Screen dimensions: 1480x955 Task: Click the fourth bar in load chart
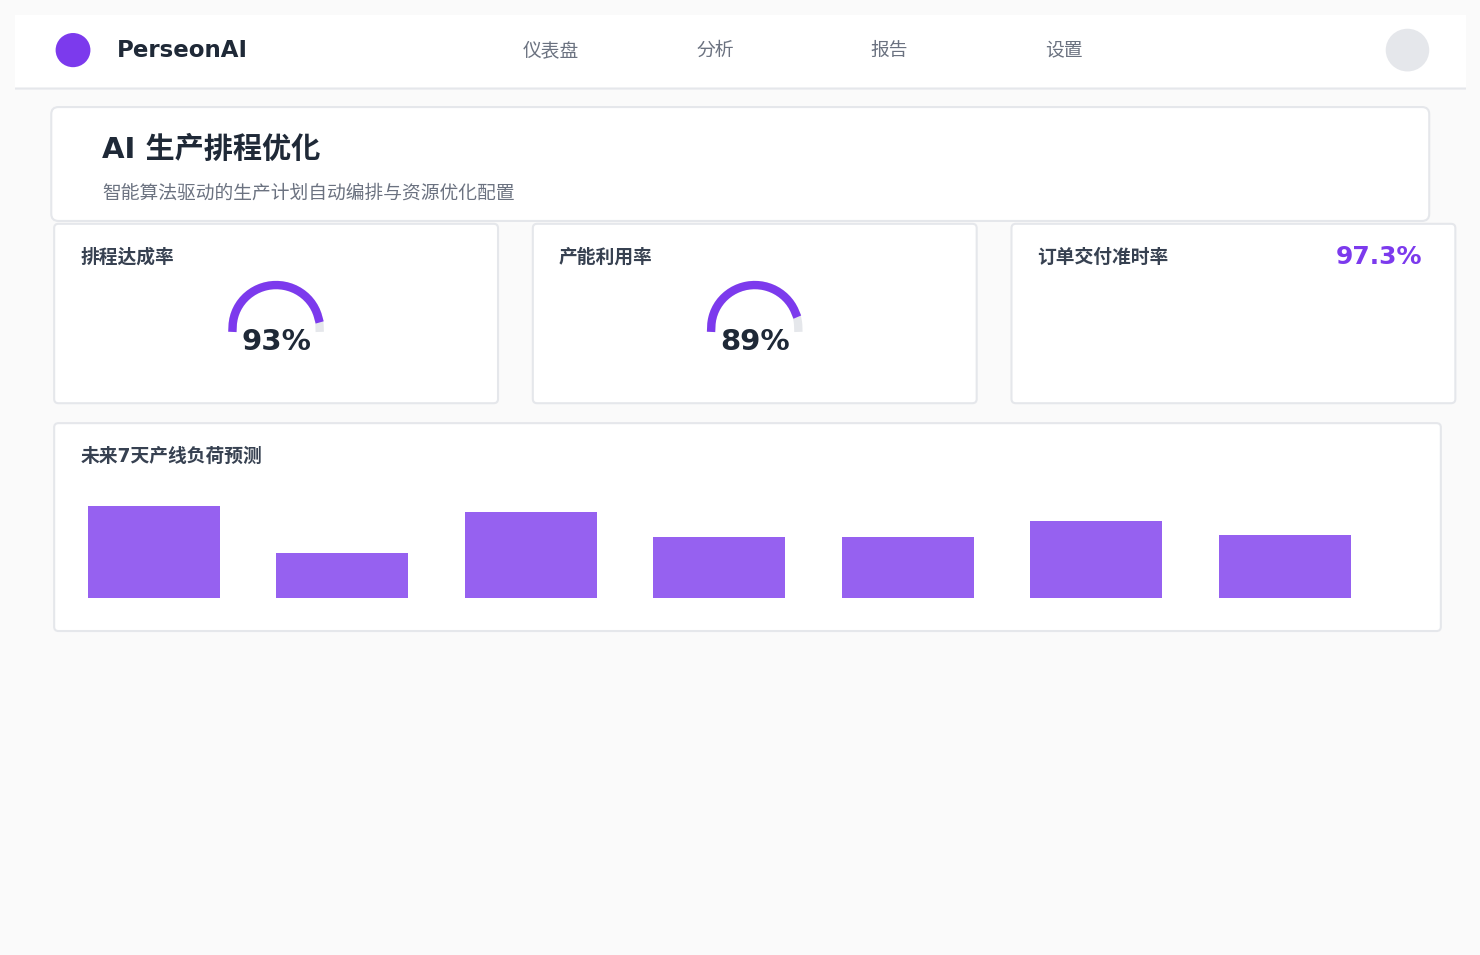coord(719,568)
